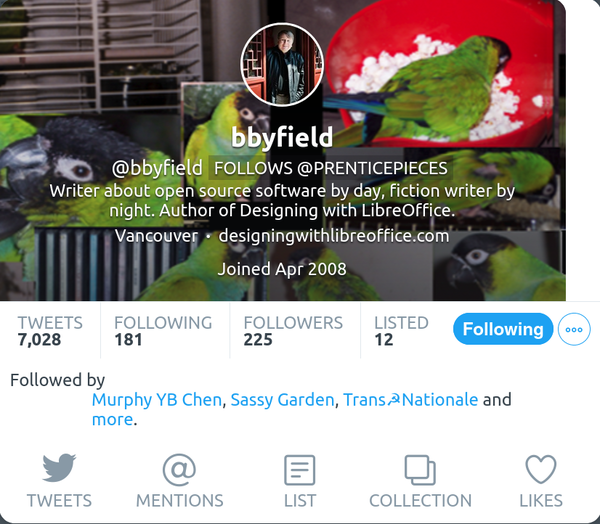The height and width of the screenshot is (524, 600).
Task: Visit designingwithlibreoffice.com website link
Action: pos(334,236)
